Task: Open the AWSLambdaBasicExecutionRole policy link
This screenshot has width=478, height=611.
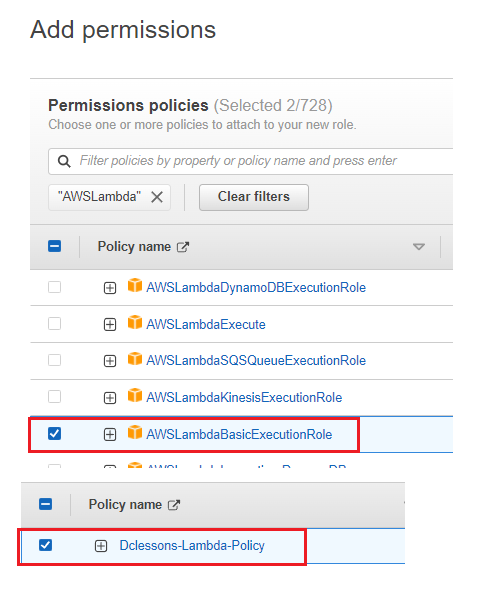Action: [239, 434]
